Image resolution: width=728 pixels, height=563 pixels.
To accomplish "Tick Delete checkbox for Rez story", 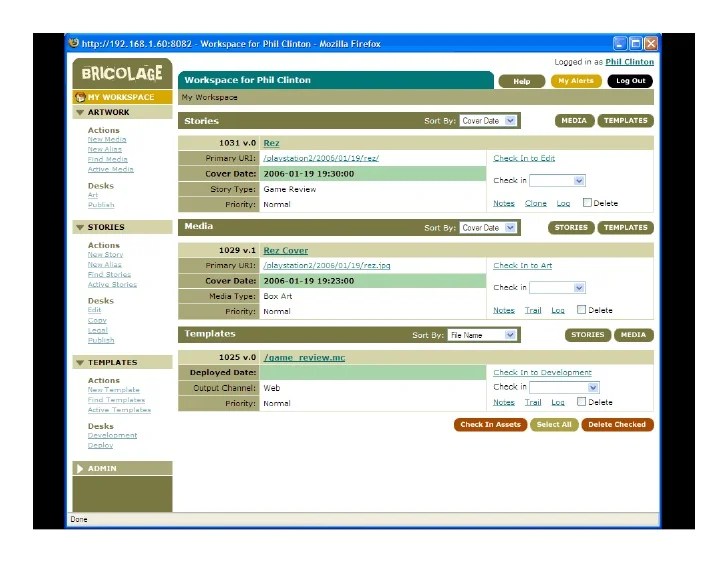I will coord(587,202).
